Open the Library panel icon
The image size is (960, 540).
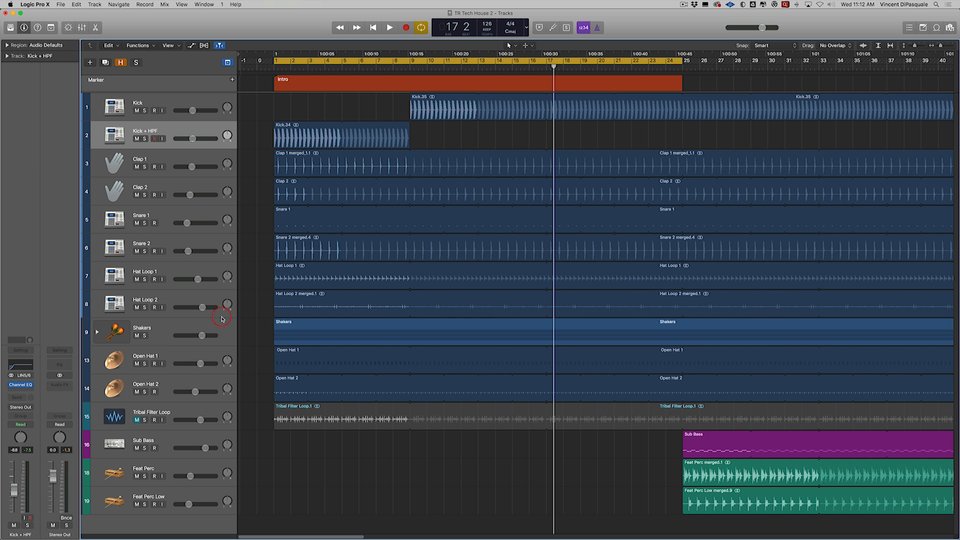click(x=10, y=28)
